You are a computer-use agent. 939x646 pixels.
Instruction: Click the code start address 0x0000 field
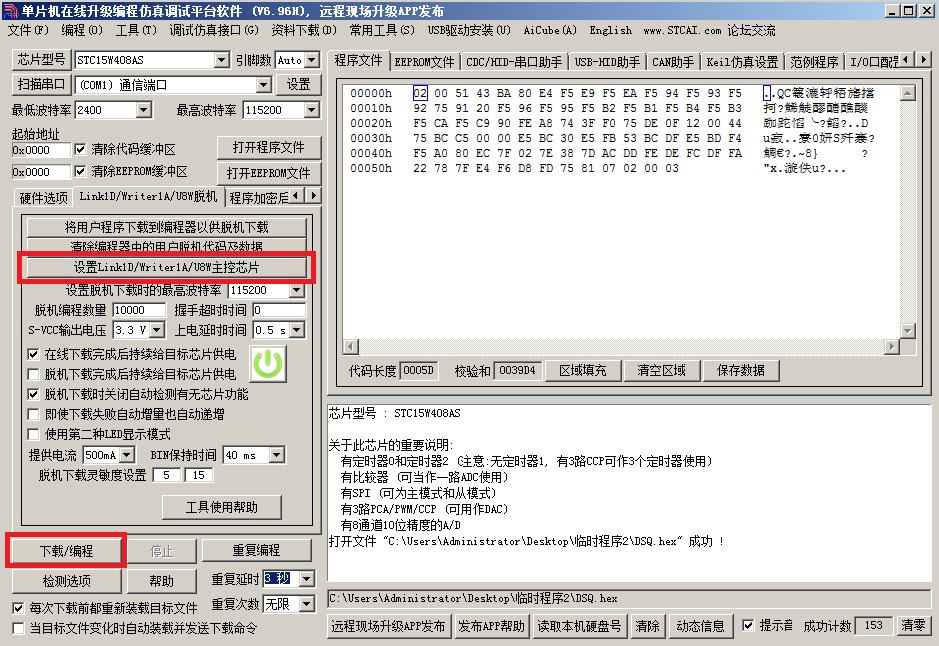click(41, 150)
